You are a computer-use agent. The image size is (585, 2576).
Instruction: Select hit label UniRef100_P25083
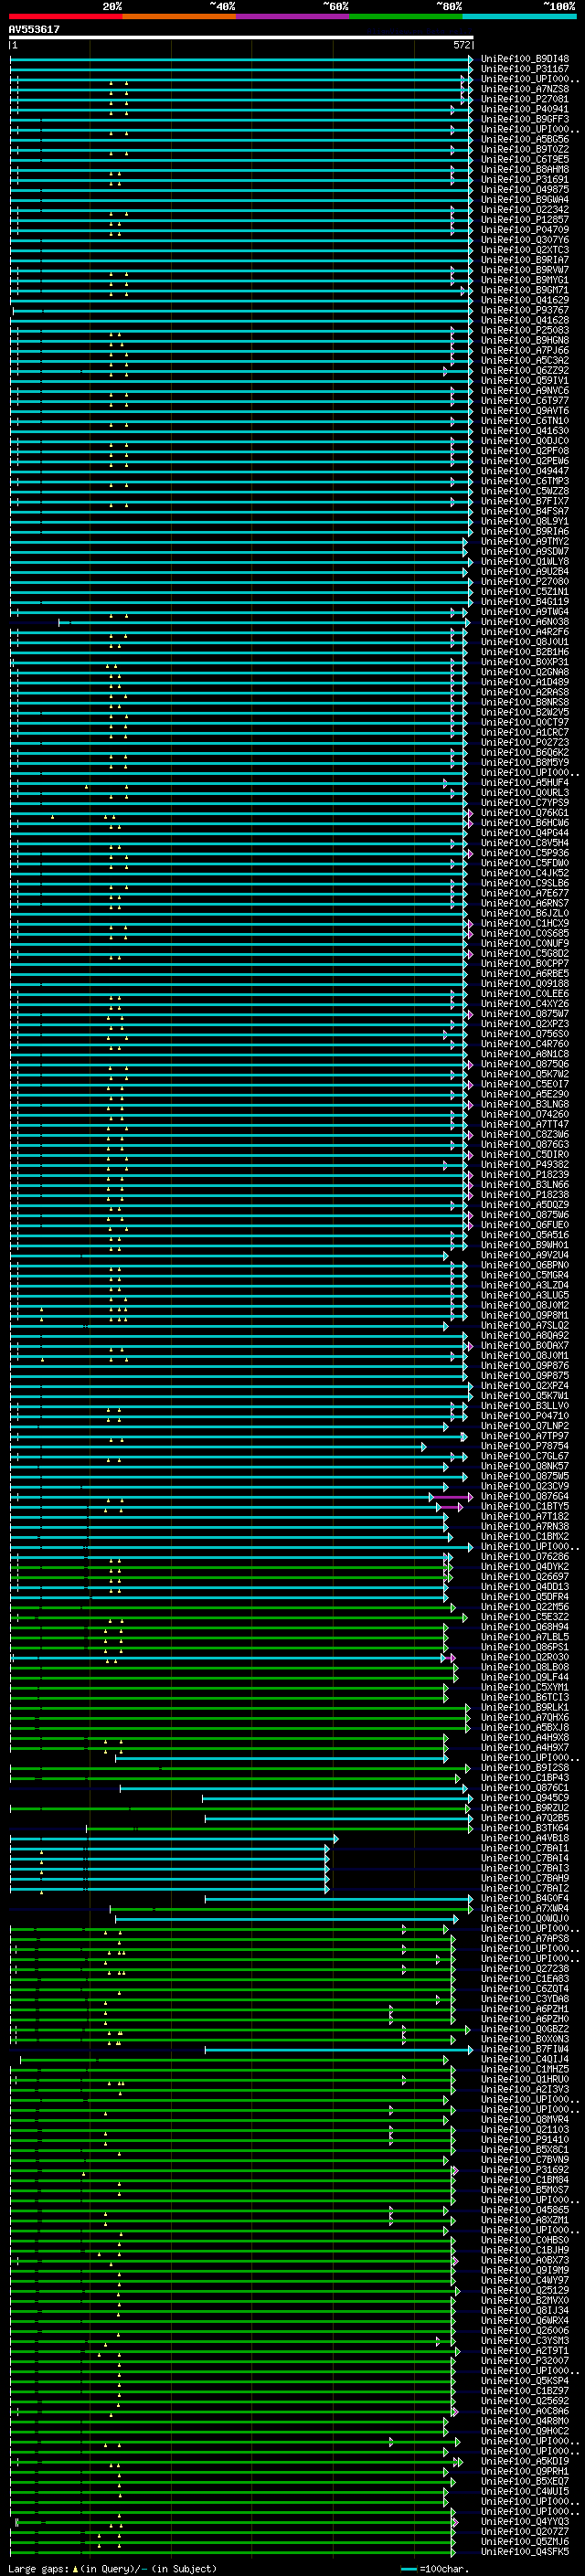[525, 330]
